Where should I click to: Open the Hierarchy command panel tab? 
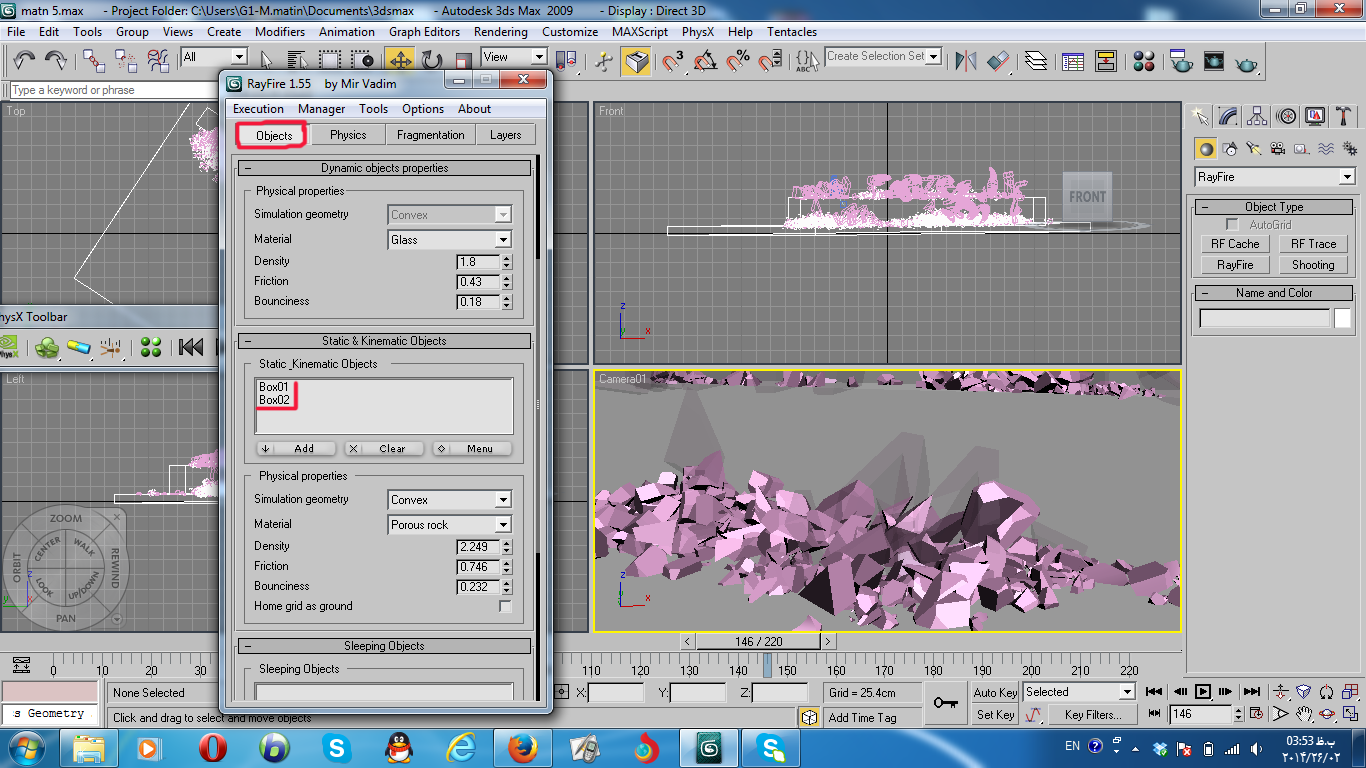(x=1257, y=116)
